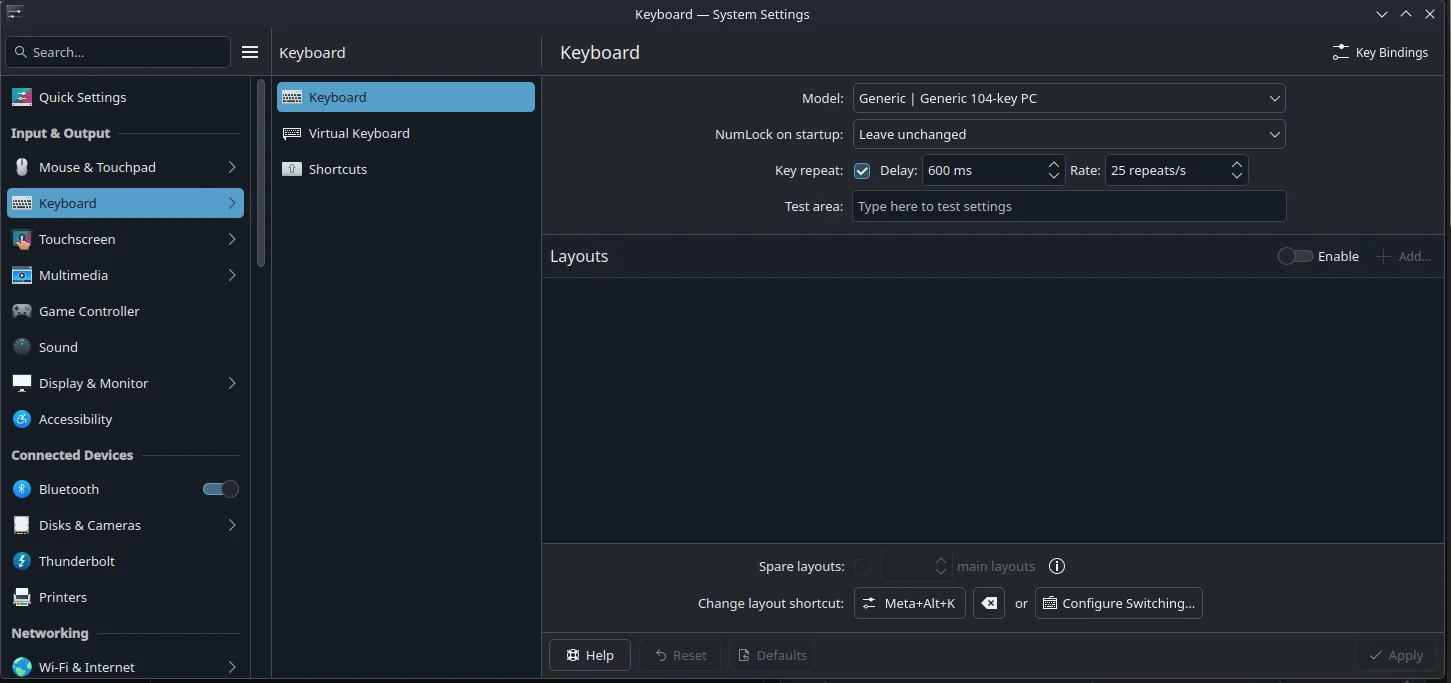This screenshot has width=1451, height=683.
Task: Click the Key Bindings icon at top right
Action: (1340, 52)
